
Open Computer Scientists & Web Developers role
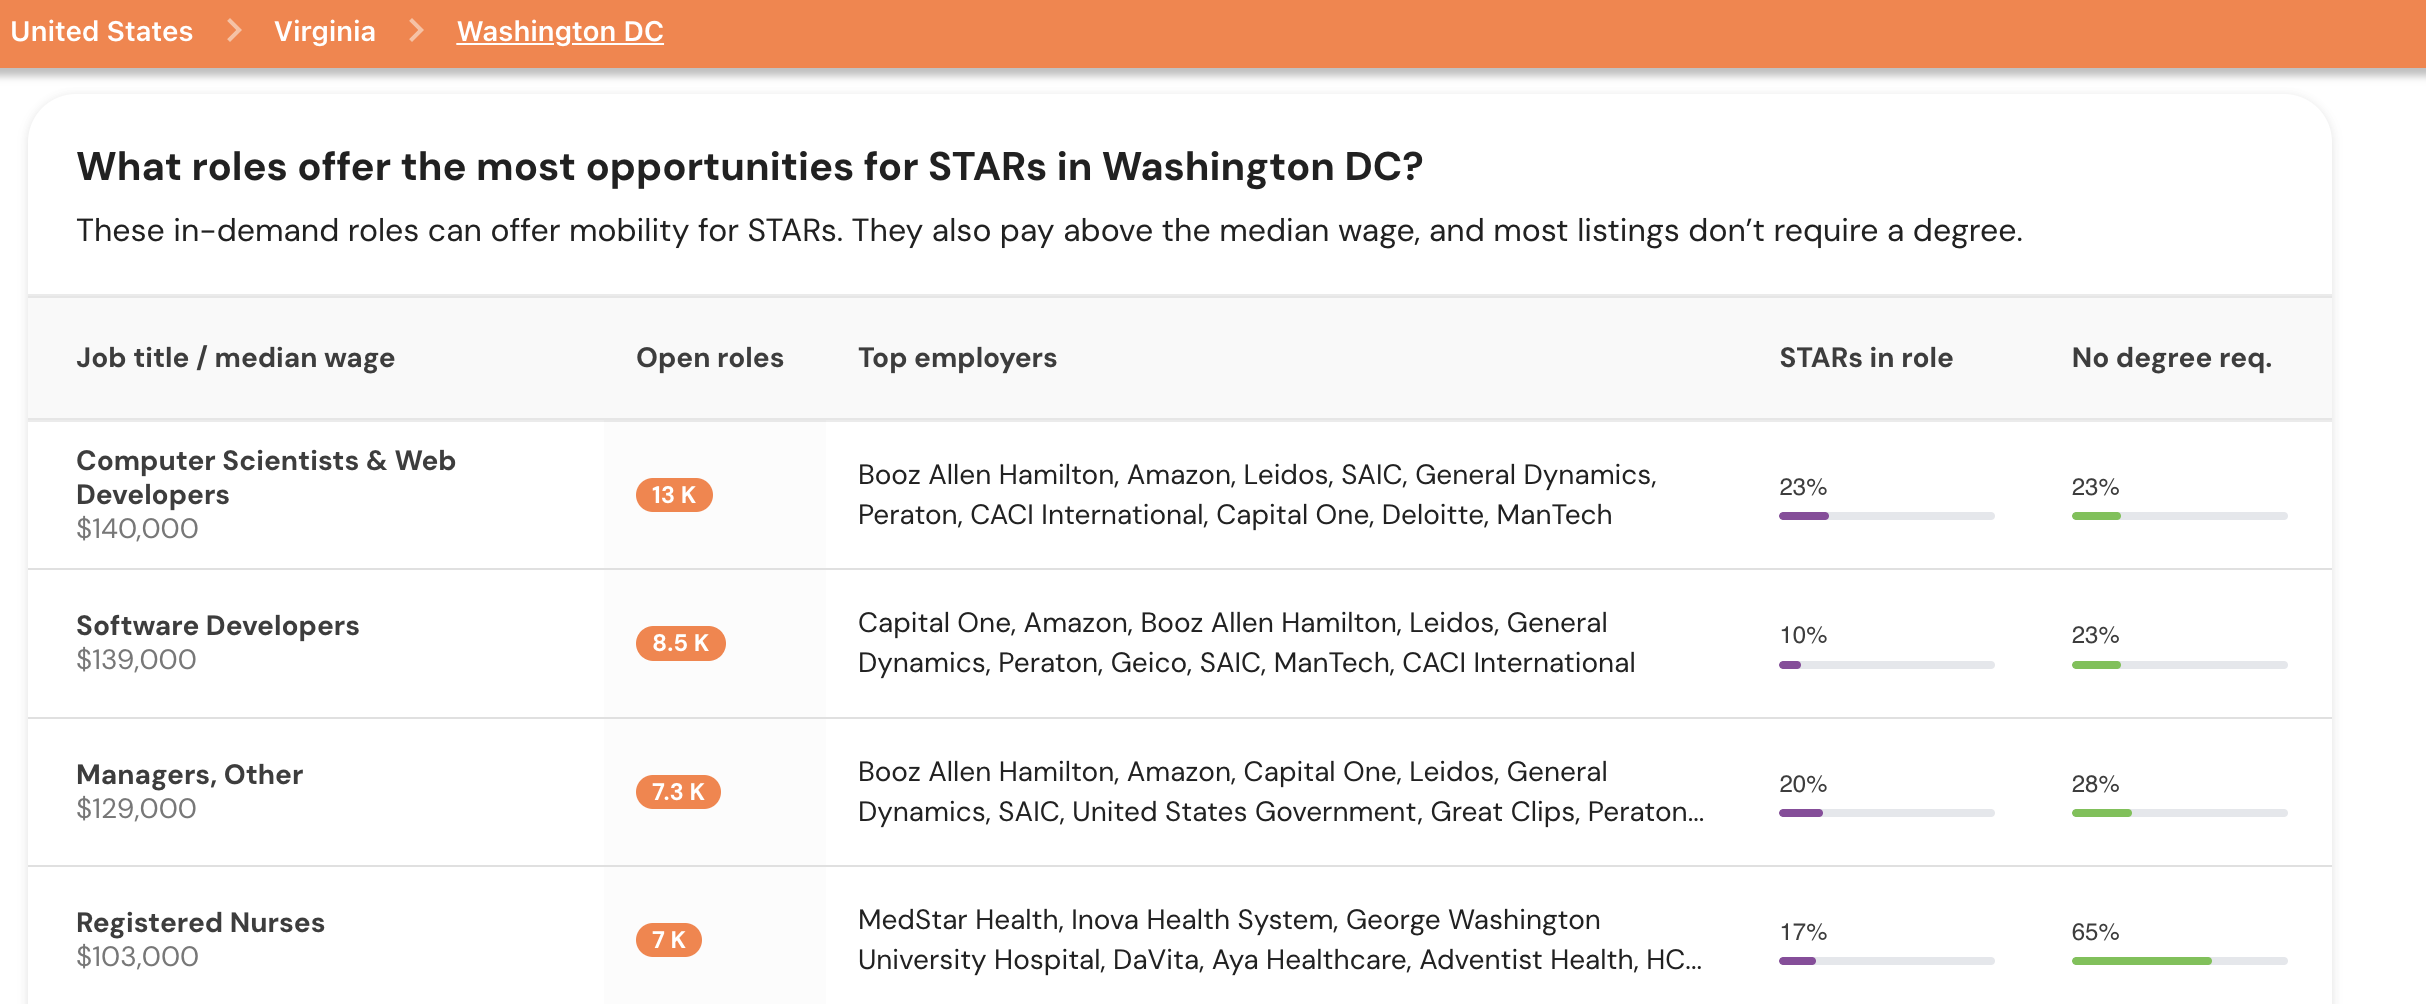(x=266, y=477)
